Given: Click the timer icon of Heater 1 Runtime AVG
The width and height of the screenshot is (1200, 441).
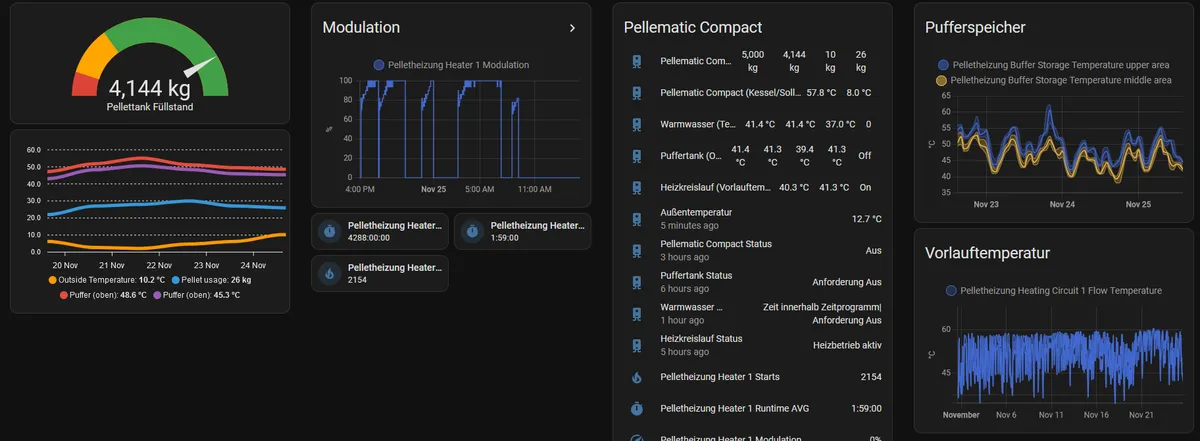Looking at the screenshot, I should [637, 408].
